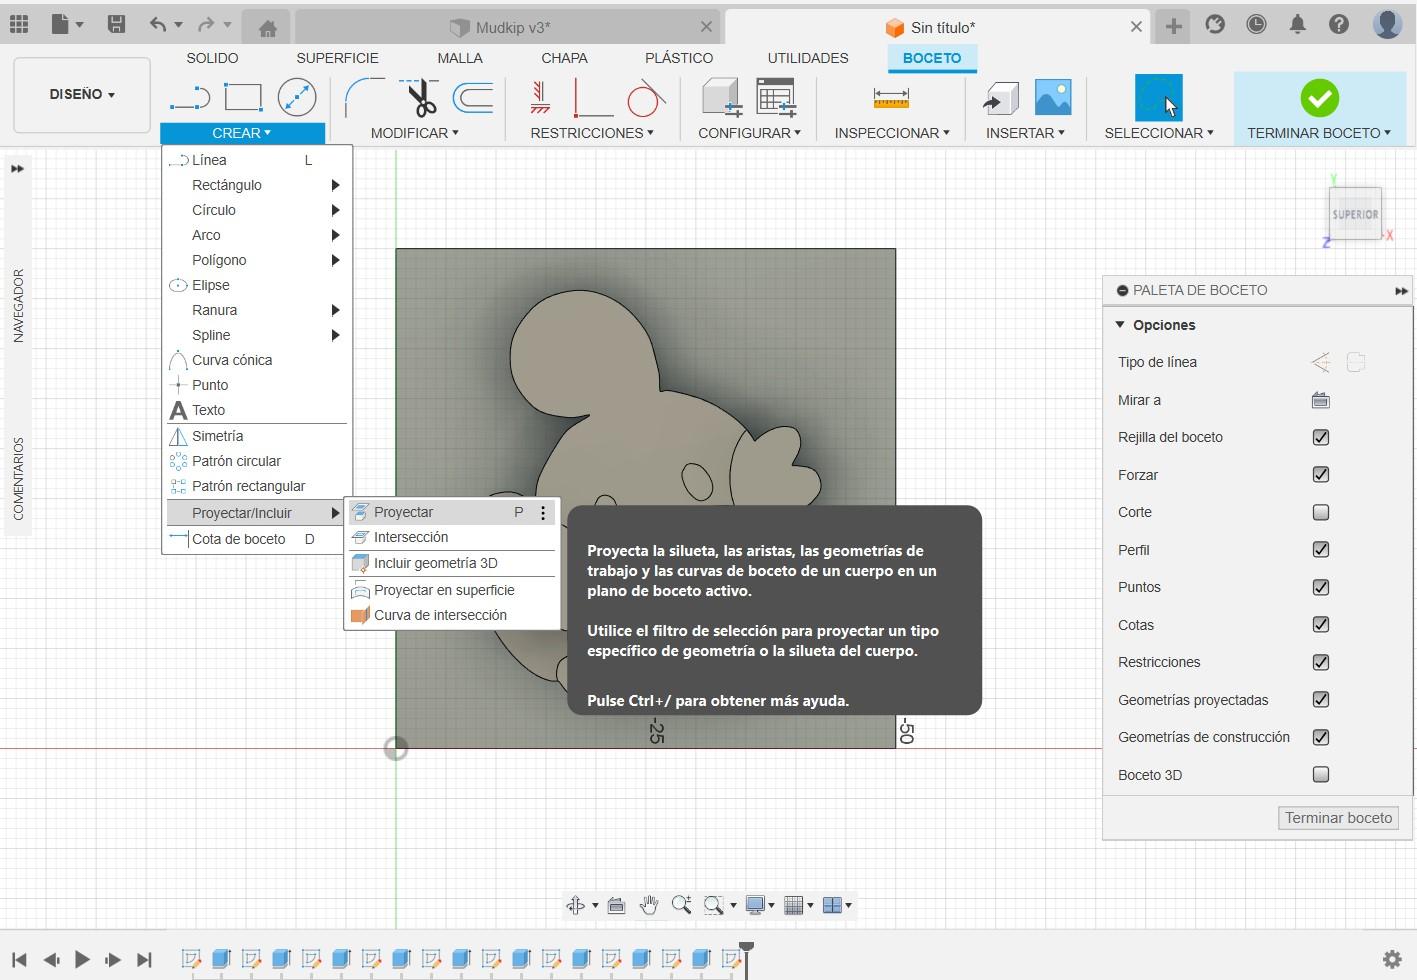Click the Terminar boceto palette button
The height and width of the screenshot is (980, 1417).
(x=1338, y=818)
